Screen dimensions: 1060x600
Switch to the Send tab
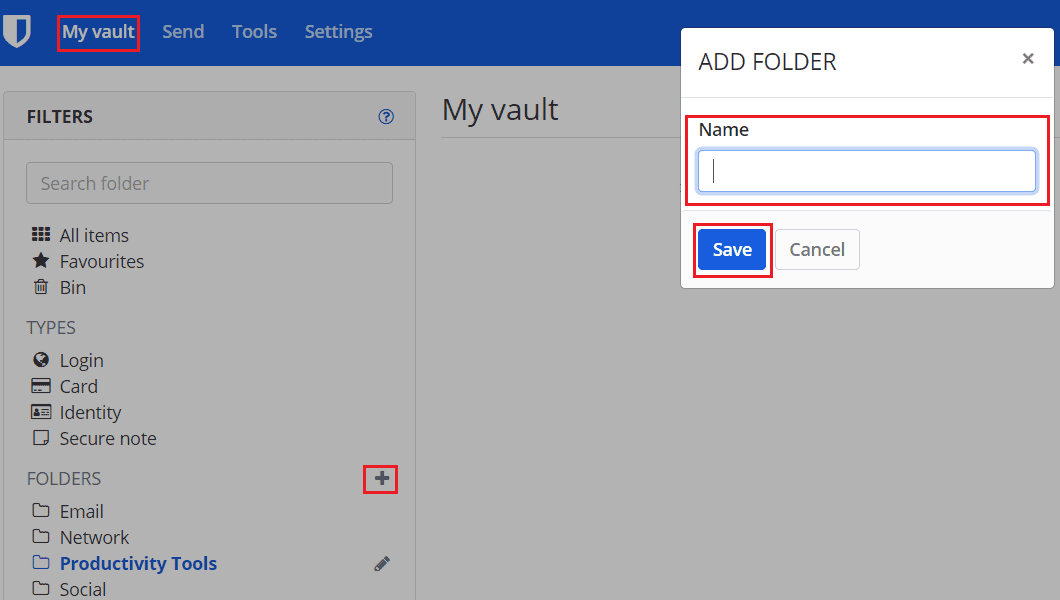click(183, 32)
